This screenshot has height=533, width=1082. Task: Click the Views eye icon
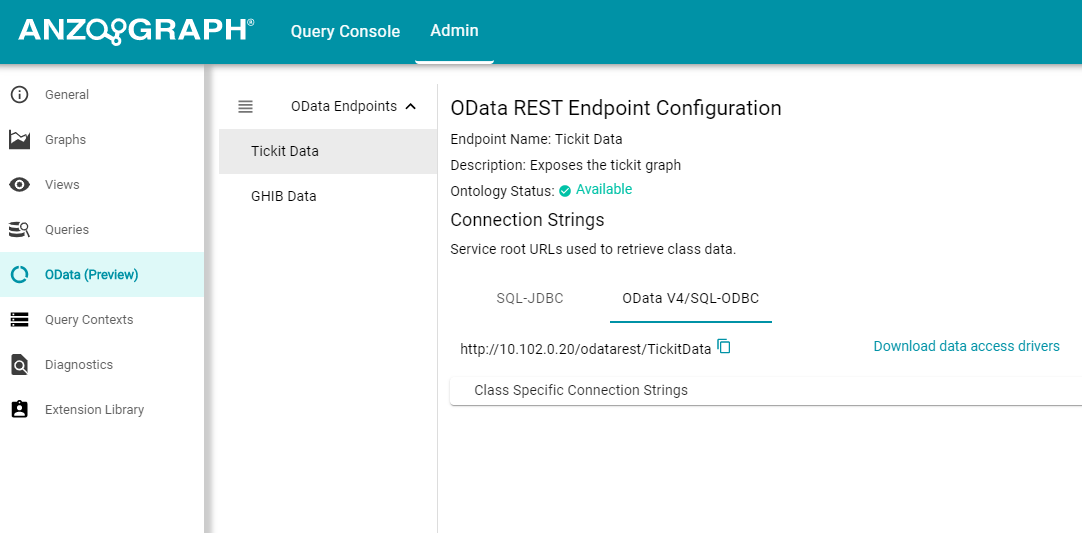pos(19,184)
